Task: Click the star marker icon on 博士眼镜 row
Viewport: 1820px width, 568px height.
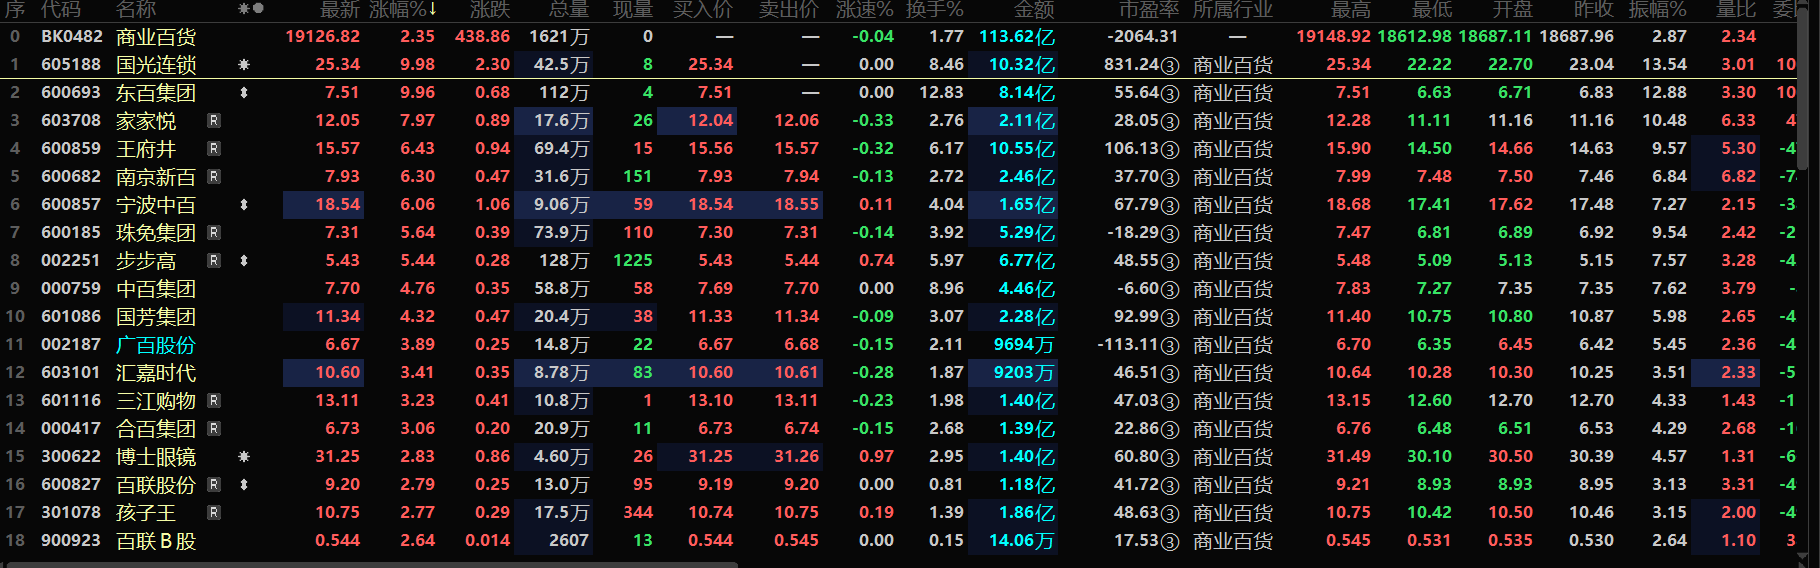Action: [x=244, y=456]
